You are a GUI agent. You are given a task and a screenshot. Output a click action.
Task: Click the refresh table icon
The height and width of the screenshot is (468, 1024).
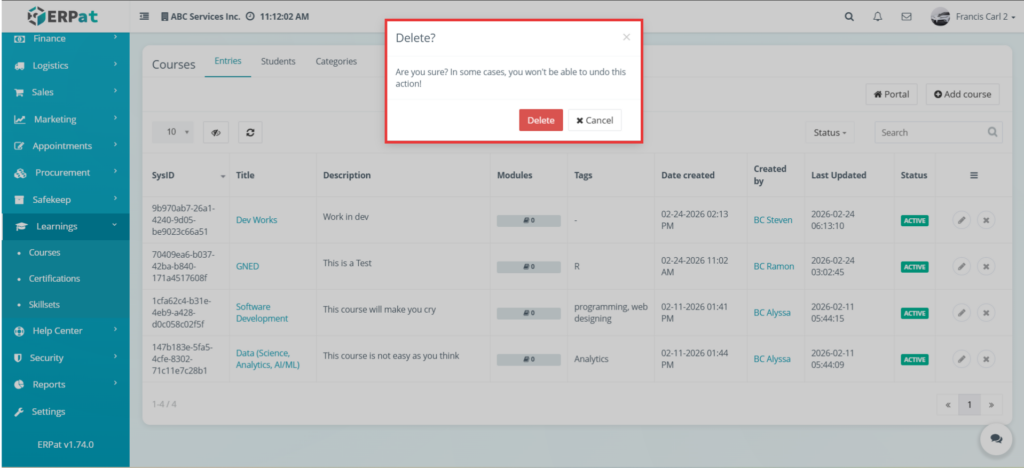point(250,132)
